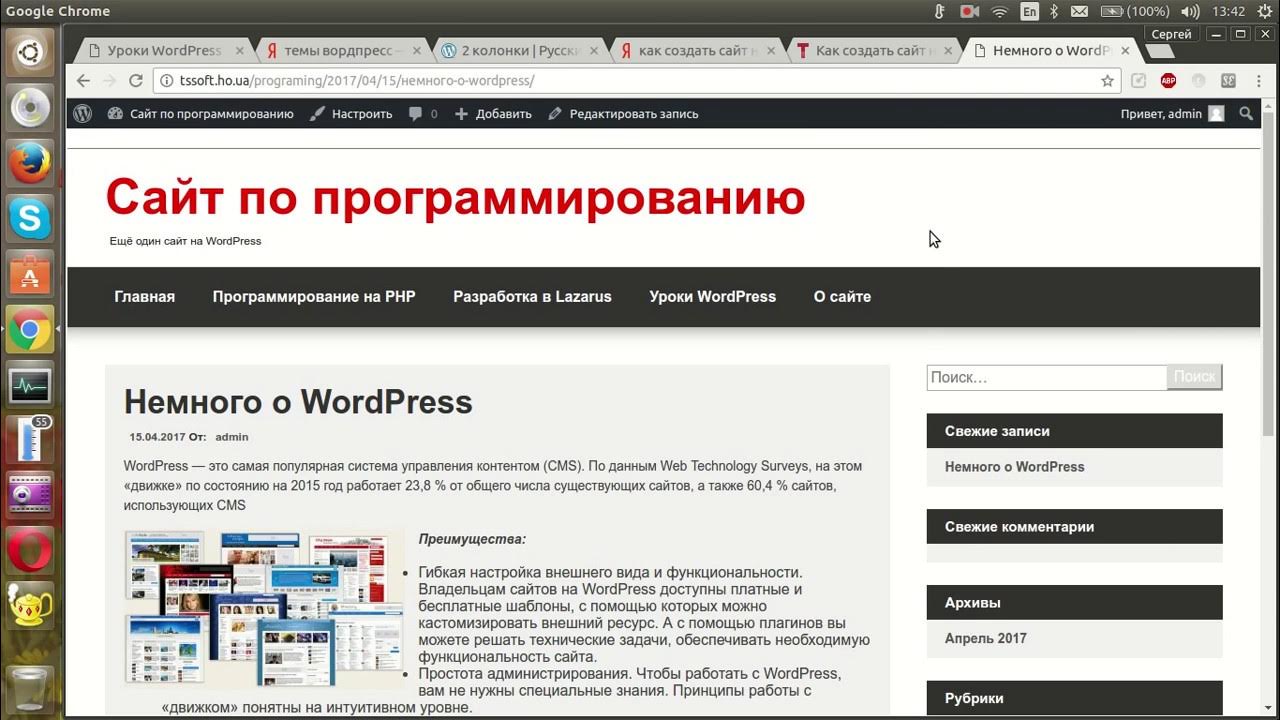Click the post date 15.04.2017
Image resolution: width=1280 pixels, height=720 pixels.
[157, 437]
